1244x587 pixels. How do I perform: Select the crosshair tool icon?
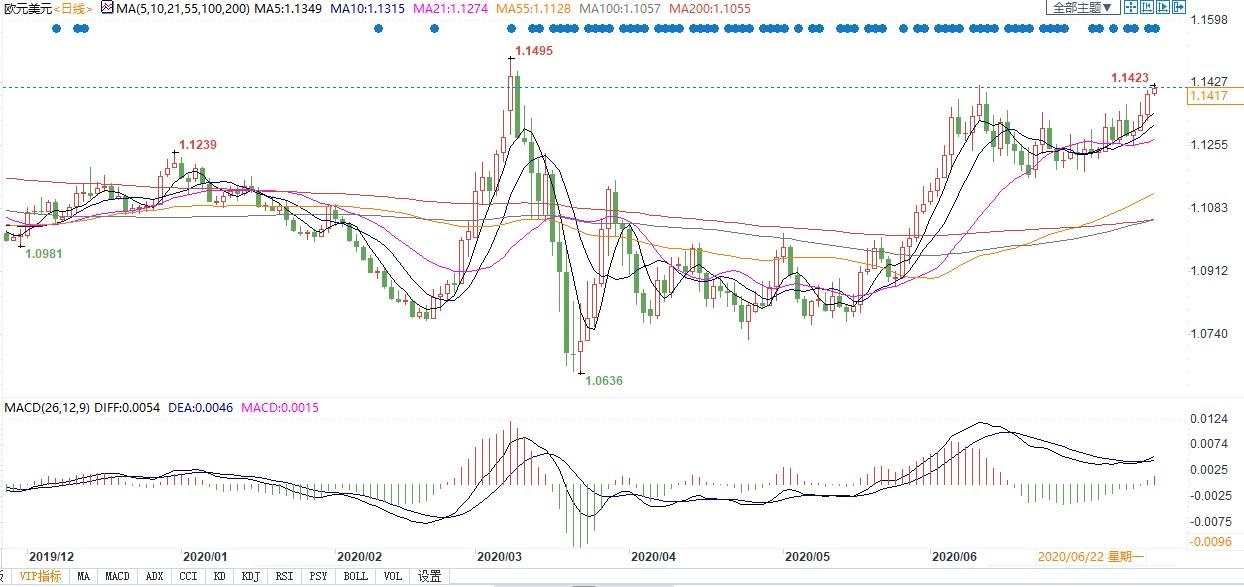1131,7
